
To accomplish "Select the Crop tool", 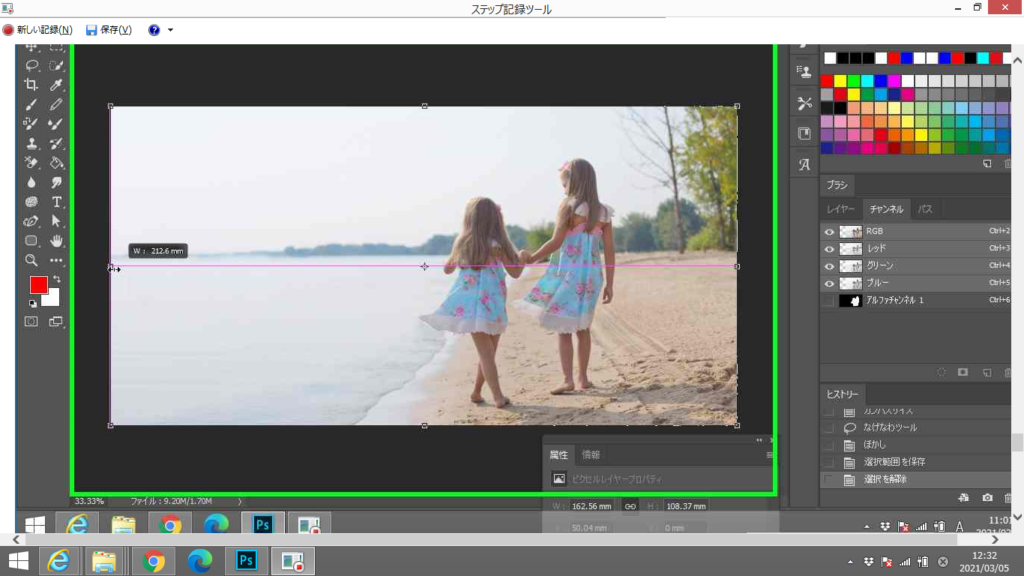I will click(x=31, y=85).
